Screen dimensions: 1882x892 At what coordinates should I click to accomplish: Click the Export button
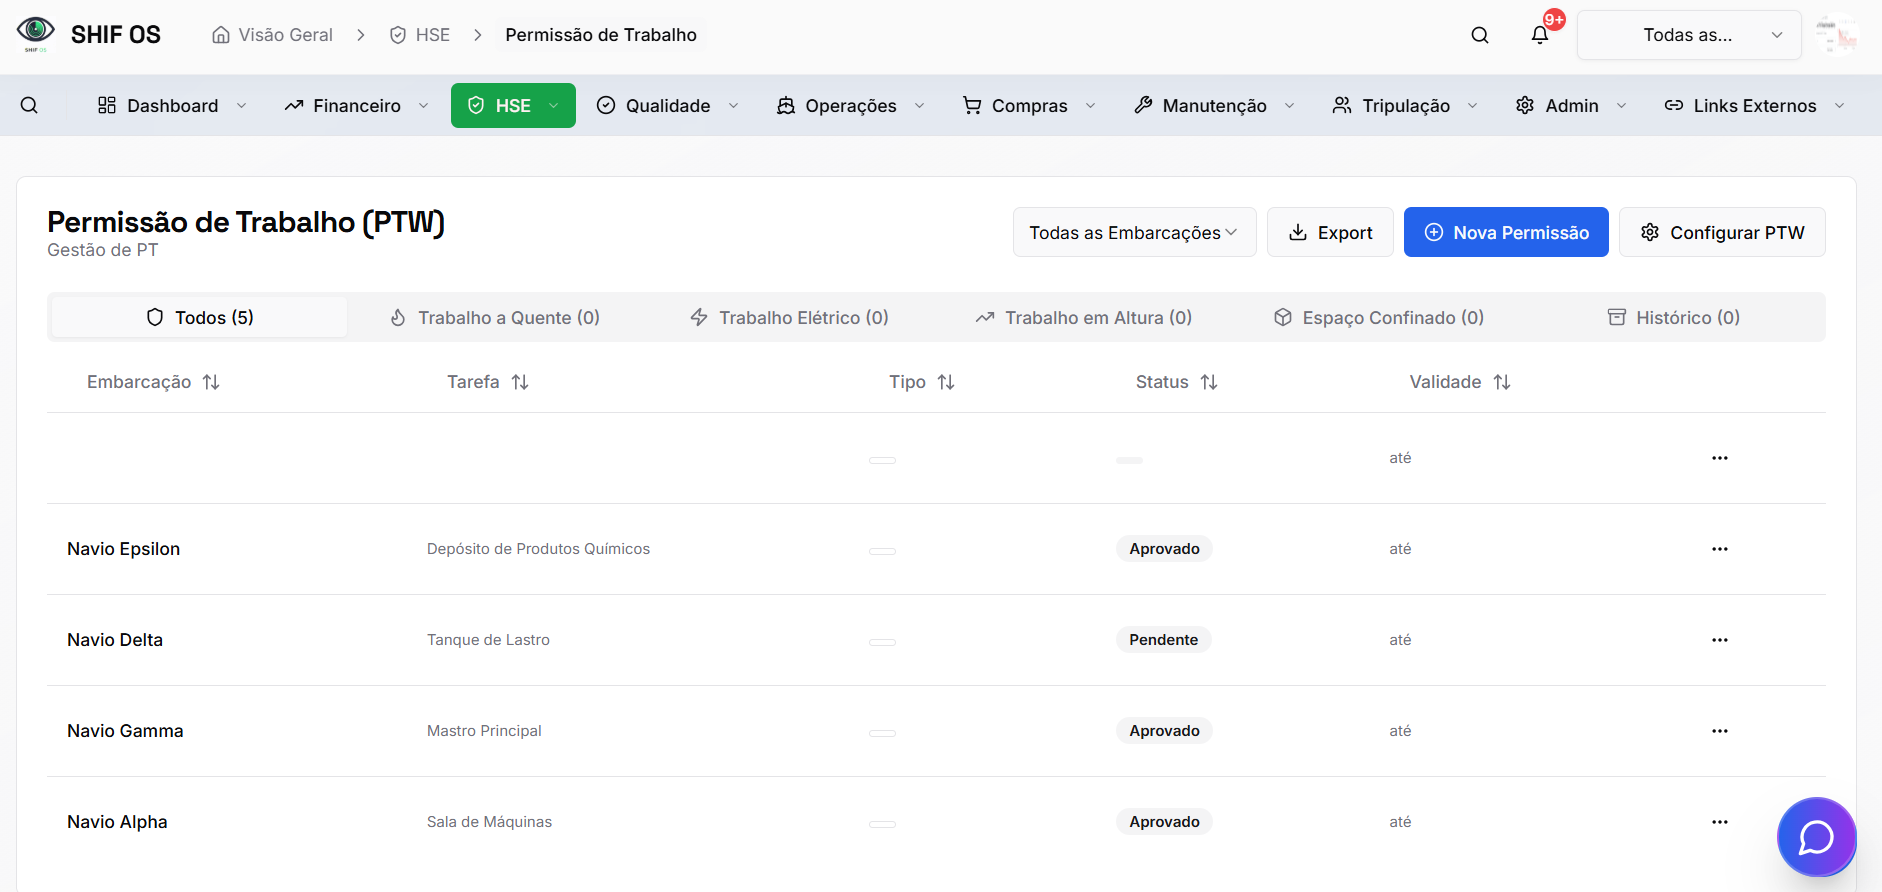1329,232
